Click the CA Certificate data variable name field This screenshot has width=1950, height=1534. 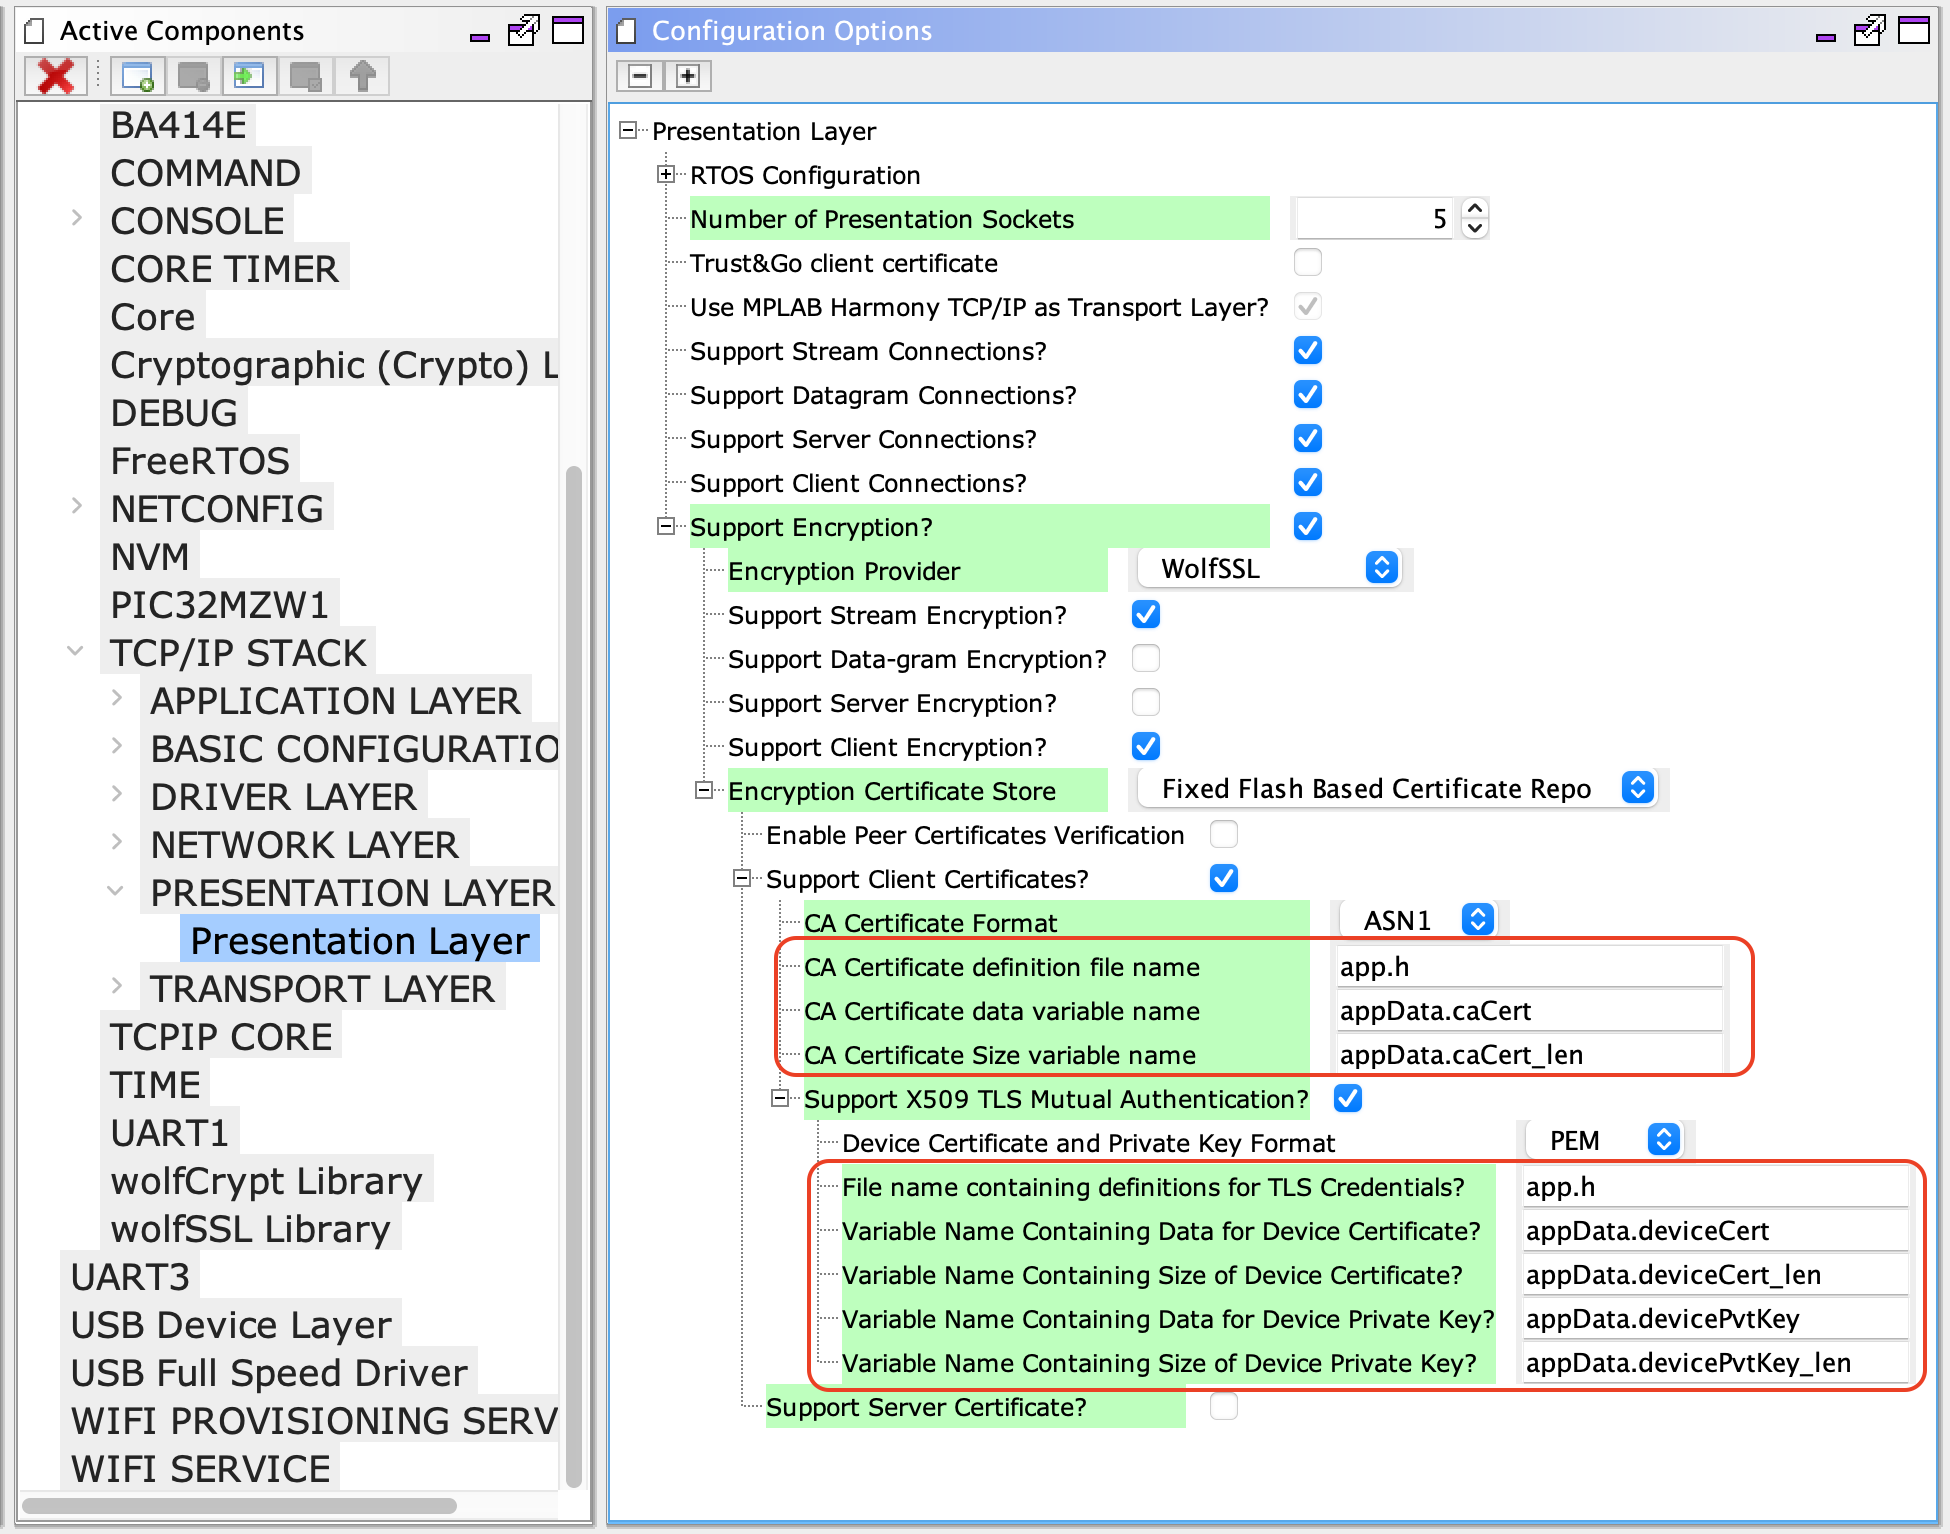(1528, 1011)
